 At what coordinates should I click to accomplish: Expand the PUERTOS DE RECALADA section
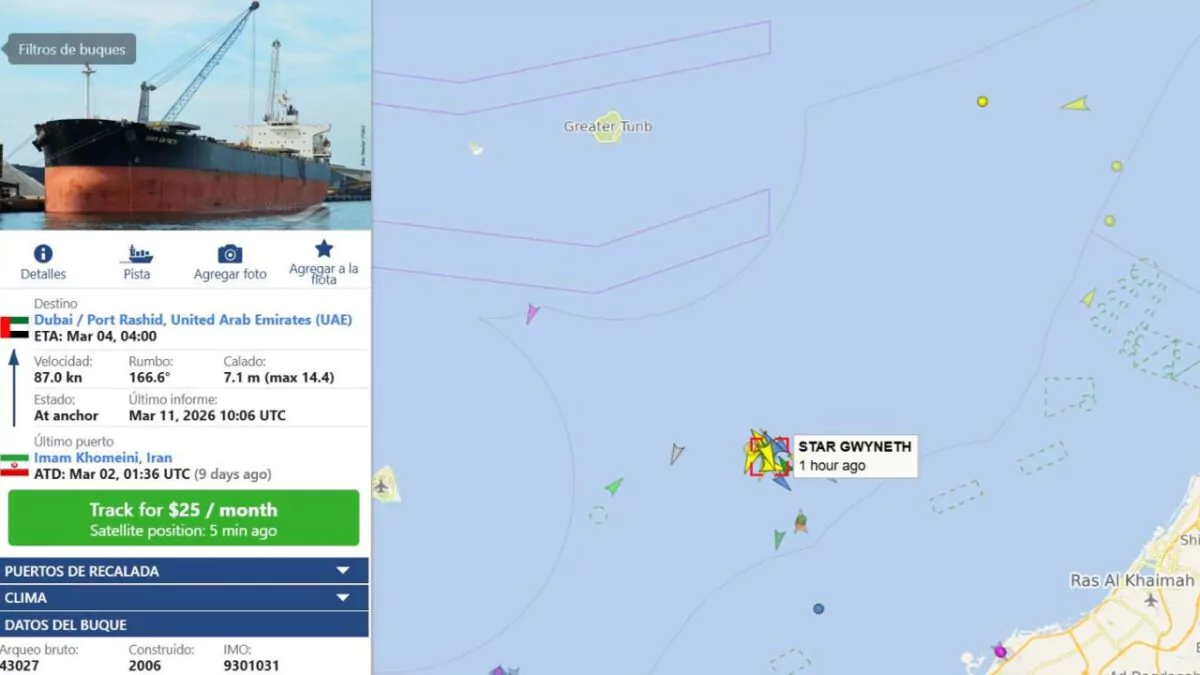(184, 571)
